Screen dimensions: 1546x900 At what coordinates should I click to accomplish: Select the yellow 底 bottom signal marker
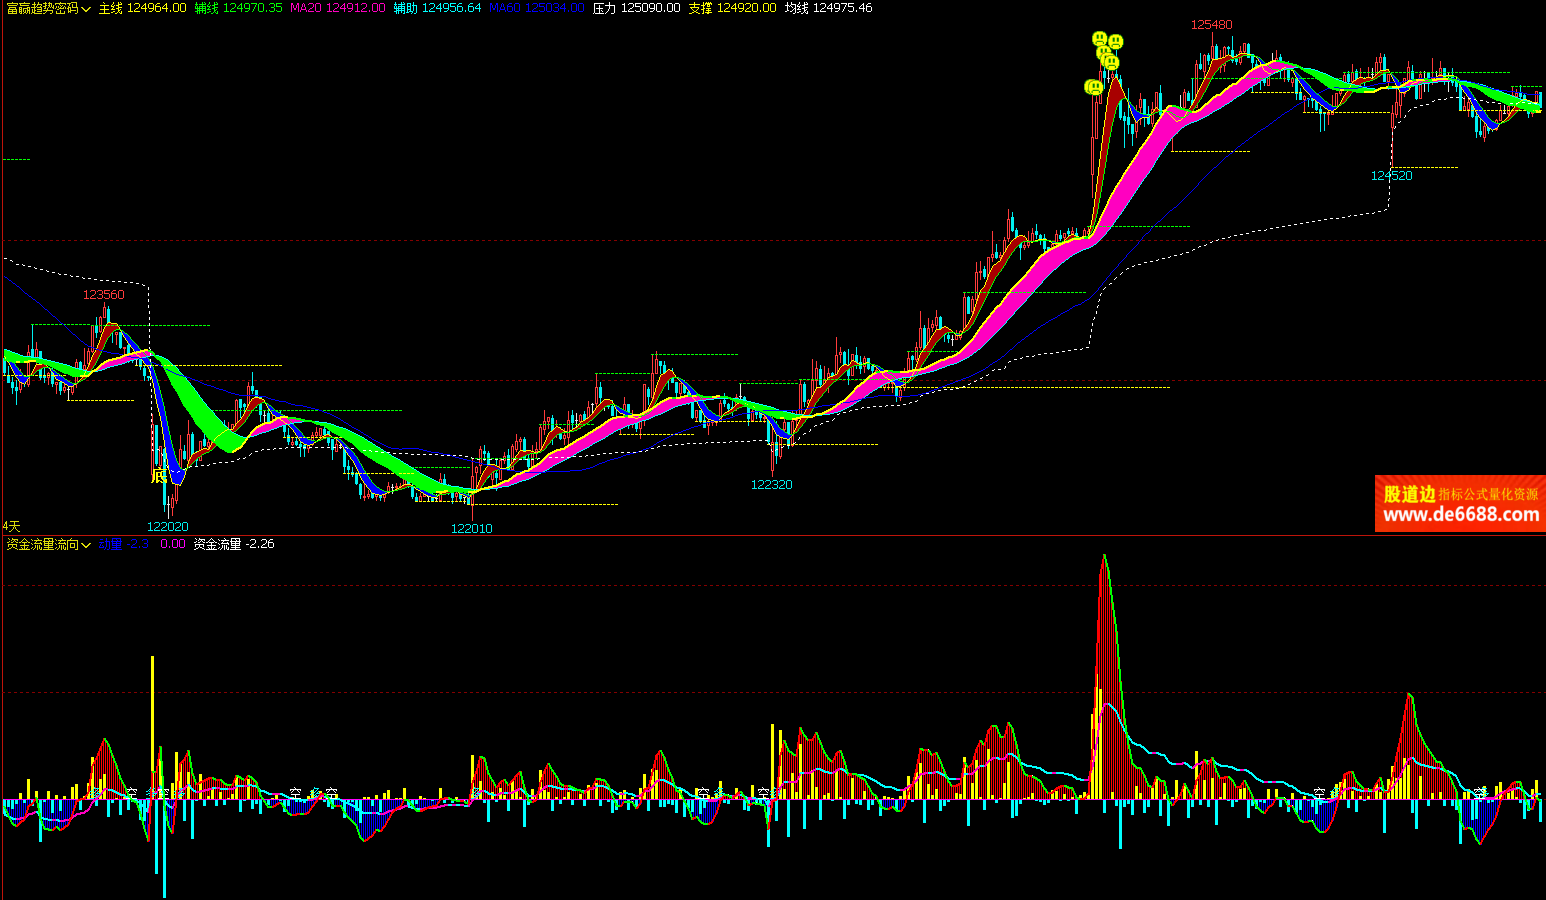[159, 476]
